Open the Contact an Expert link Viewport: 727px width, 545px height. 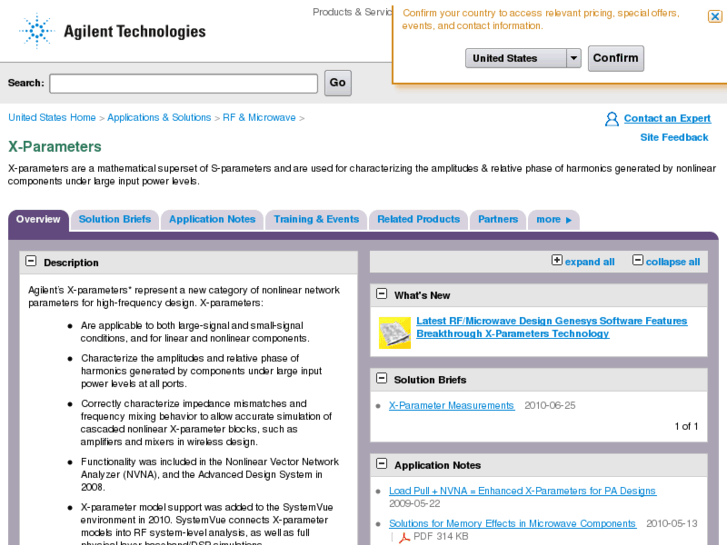click(667, 118)
